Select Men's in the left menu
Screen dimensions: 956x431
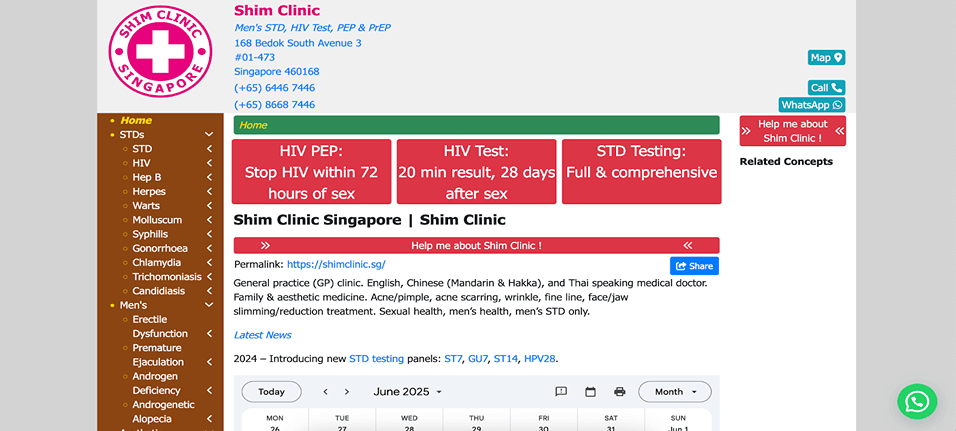[x=133, y=305]
